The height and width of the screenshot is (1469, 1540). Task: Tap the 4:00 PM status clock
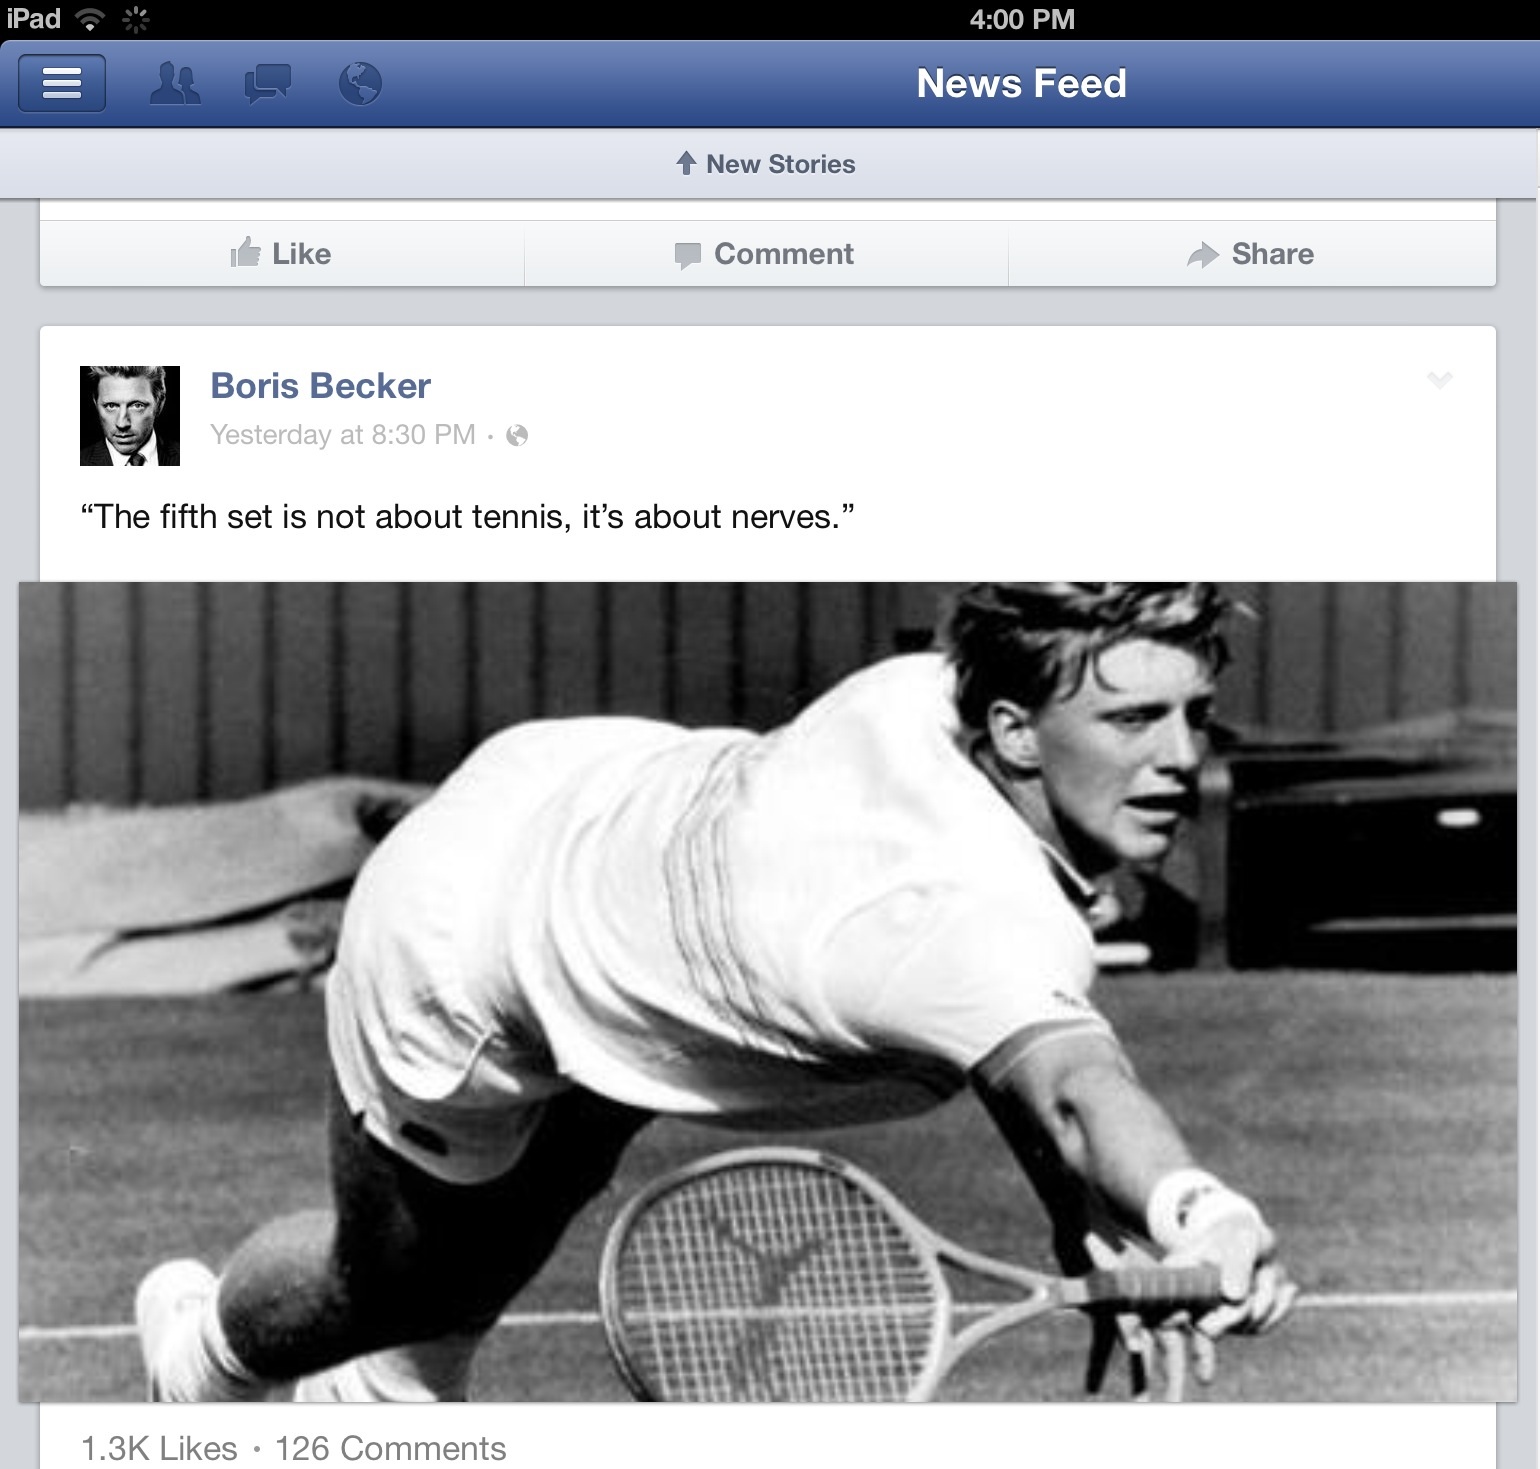pyautogui.click(x=1022, y=19)
